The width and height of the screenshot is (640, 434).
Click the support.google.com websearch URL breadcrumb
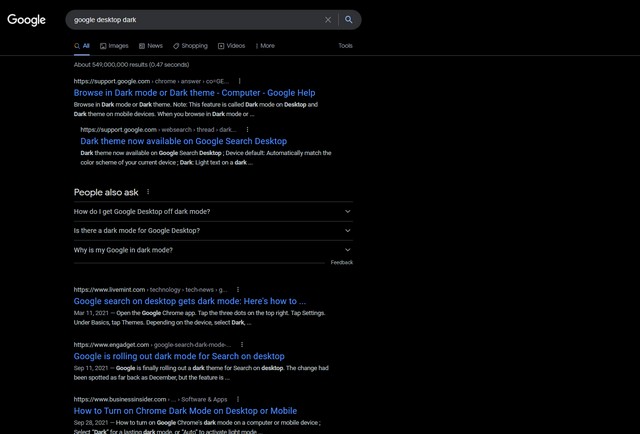pos(158,129)
